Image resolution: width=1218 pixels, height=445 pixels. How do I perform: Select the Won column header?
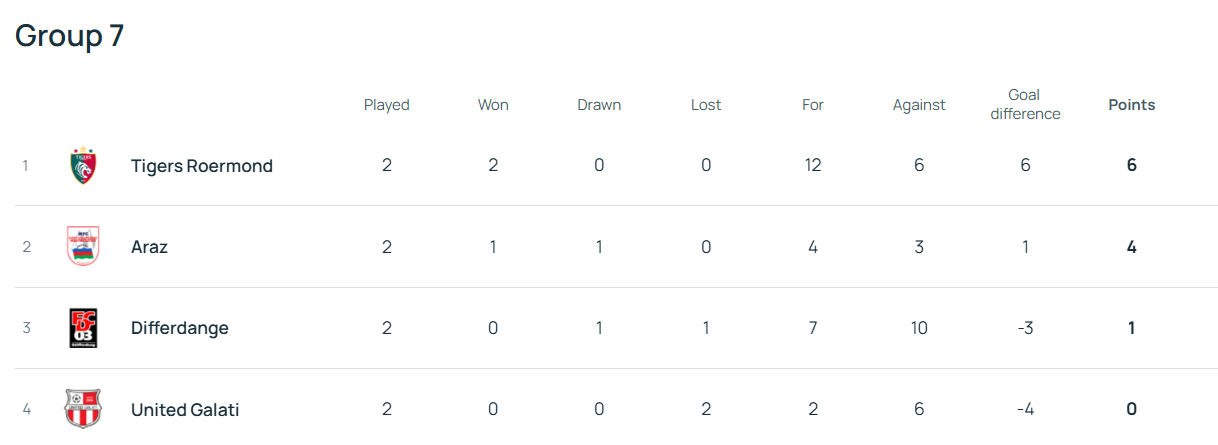click(x=493, y=105)
